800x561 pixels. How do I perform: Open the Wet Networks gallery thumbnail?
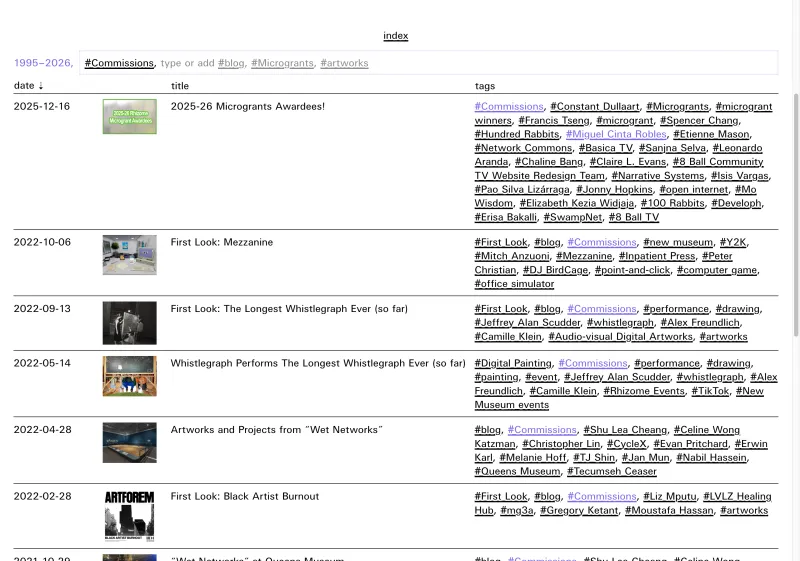130,443
